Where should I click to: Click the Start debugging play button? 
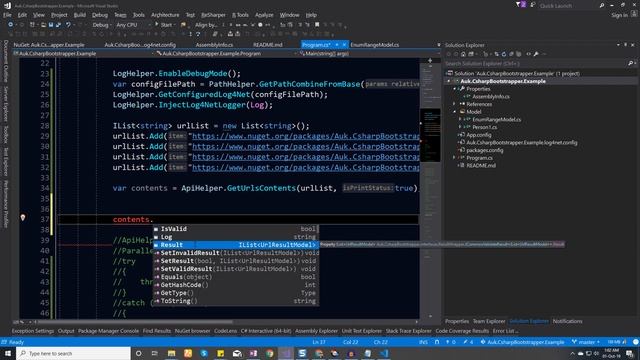(163, 25)
